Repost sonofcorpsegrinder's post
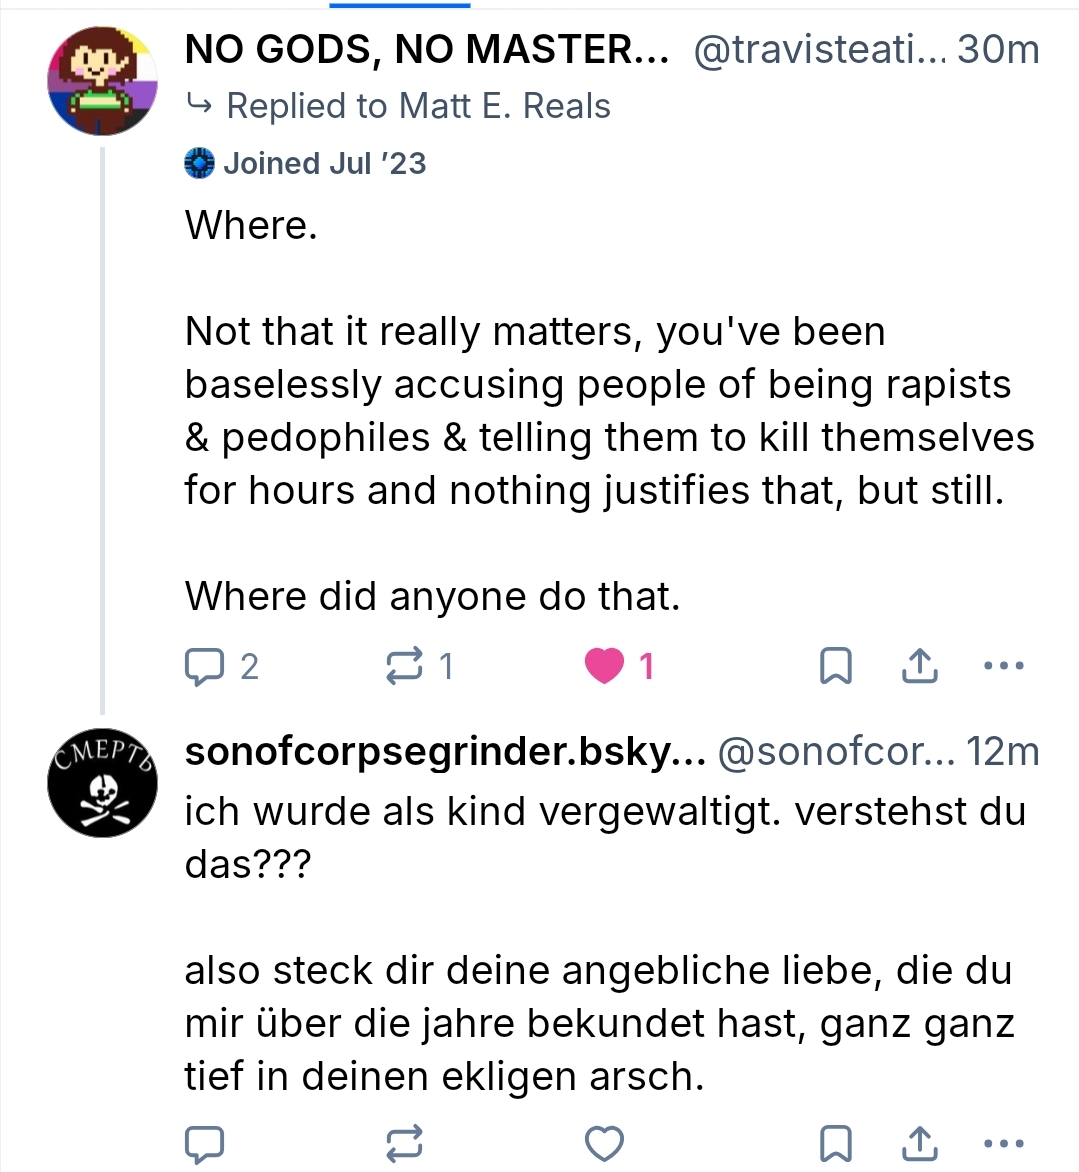The width and height of the screenshot is (1079, 1172). click(405, 1144)
